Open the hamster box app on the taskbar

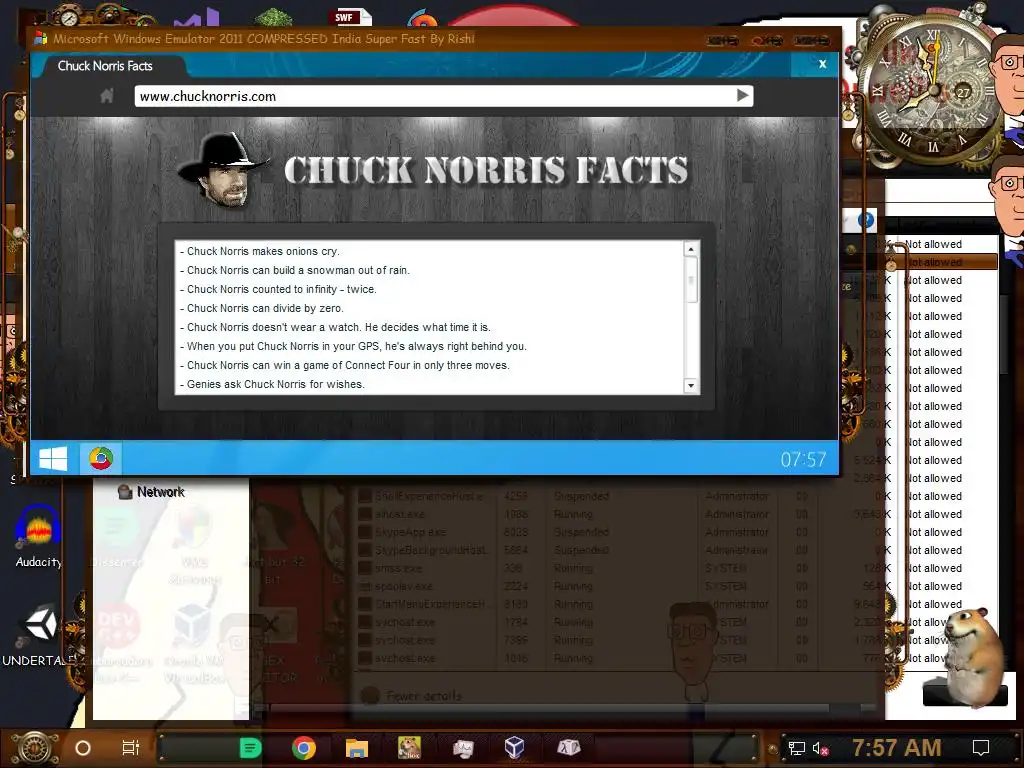(x=409, y=747)
